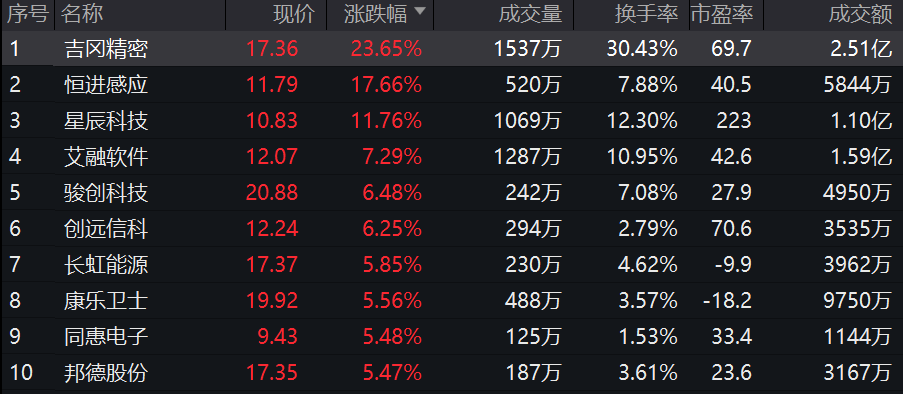This screenshot has height=394, width=903.
Task: Select the 成交额 column header
Action: [860, 15]
